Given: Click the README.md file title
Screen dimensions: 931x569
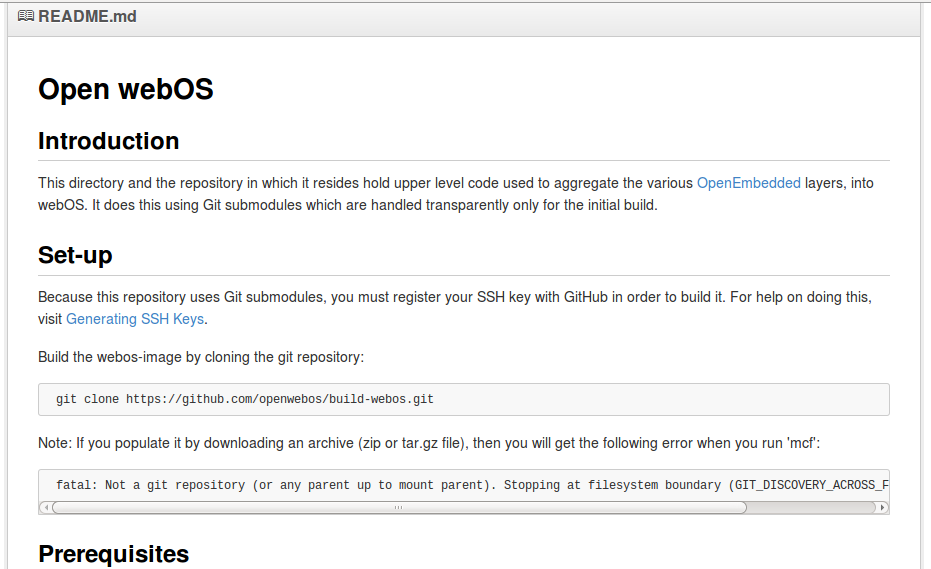Looking at the screenshot, I should point(87,16).
